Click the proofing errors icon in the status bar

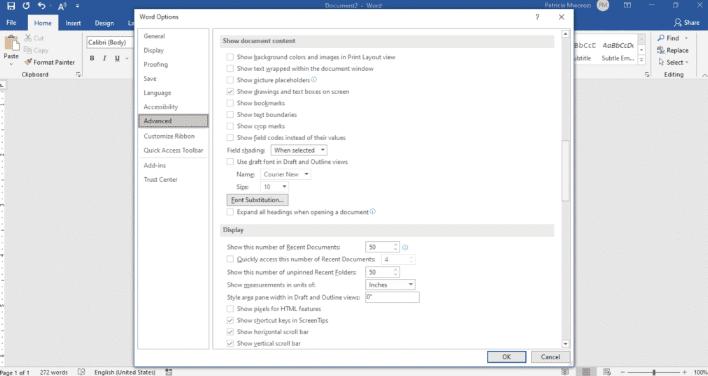coord(81,372)
